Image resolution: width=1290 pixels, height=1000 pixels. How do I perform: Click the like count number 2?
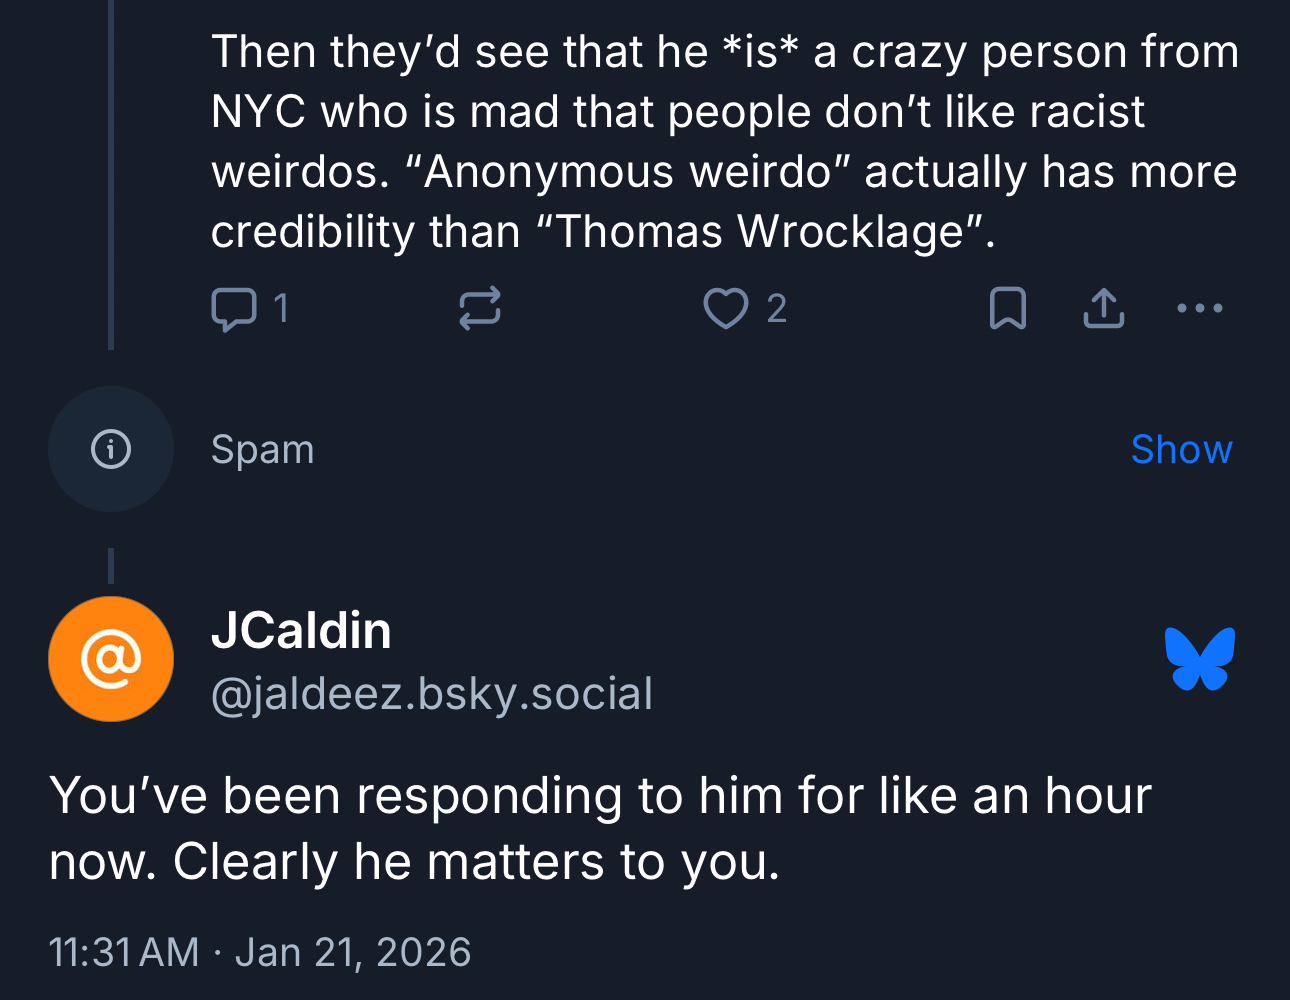point(777,309)
